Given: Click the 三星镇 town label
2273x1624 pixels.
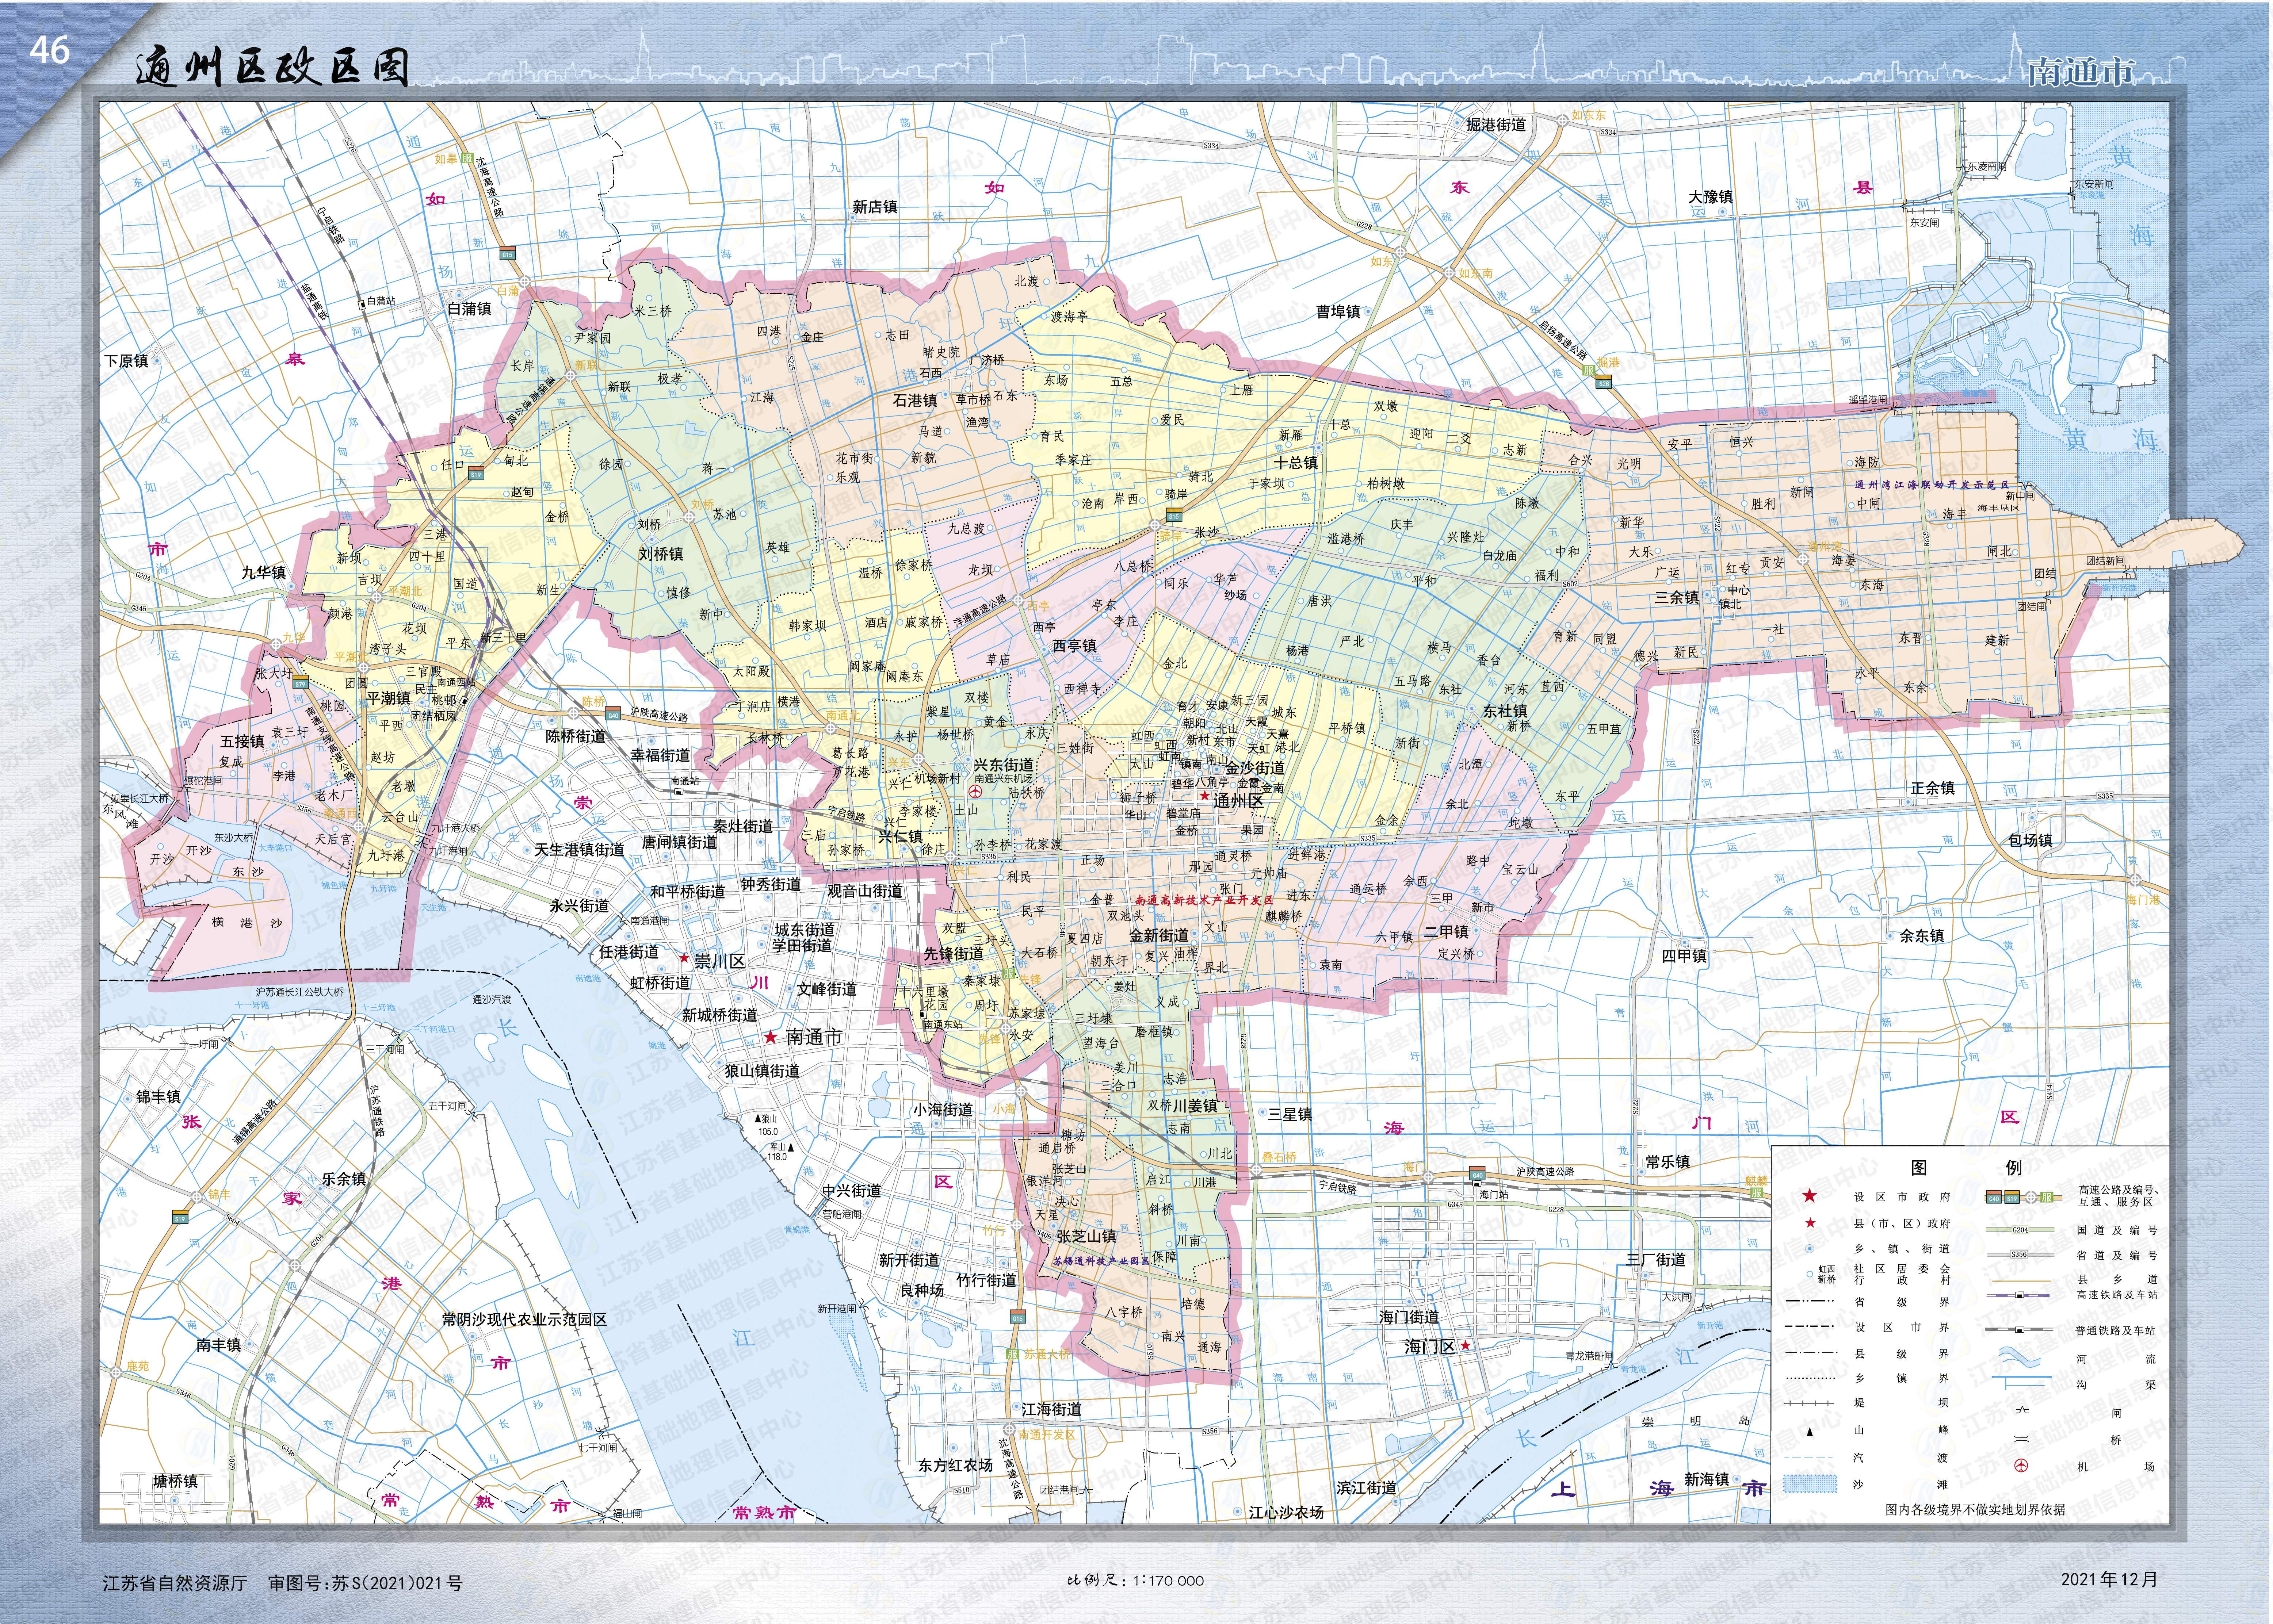Looking at the screenshot, I should 1289,1114.
